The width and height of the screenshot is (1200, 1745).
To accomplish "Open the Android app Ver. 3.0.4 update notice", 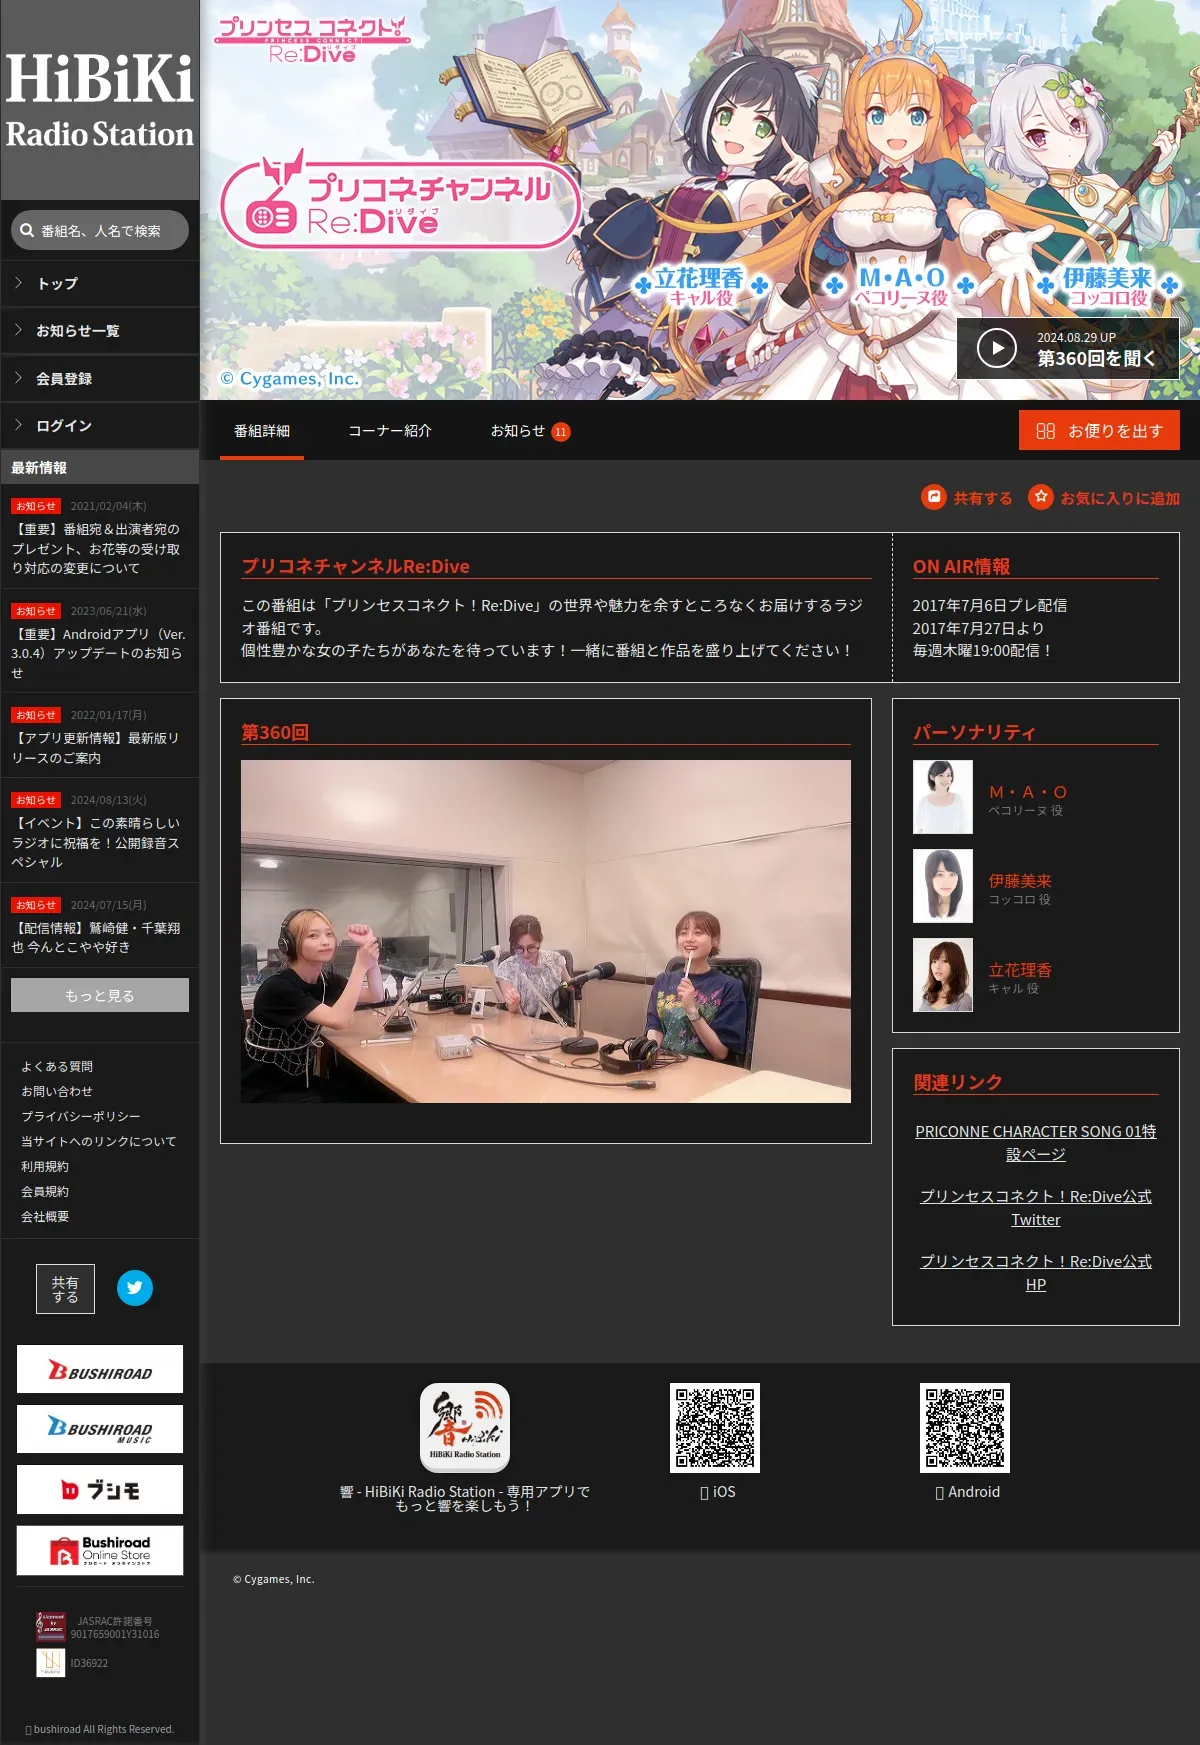I will click(x=98, y=653).
